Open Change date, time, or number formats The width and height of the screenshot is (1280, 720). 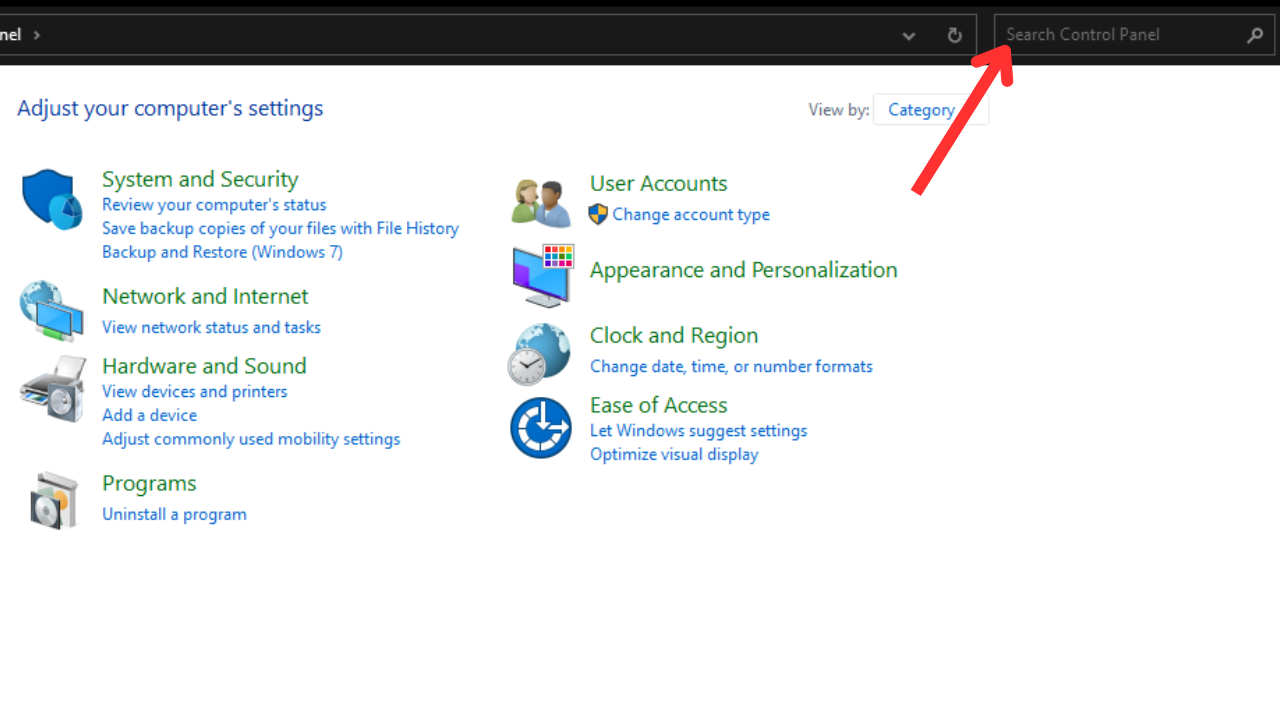[x=731, y=367]
